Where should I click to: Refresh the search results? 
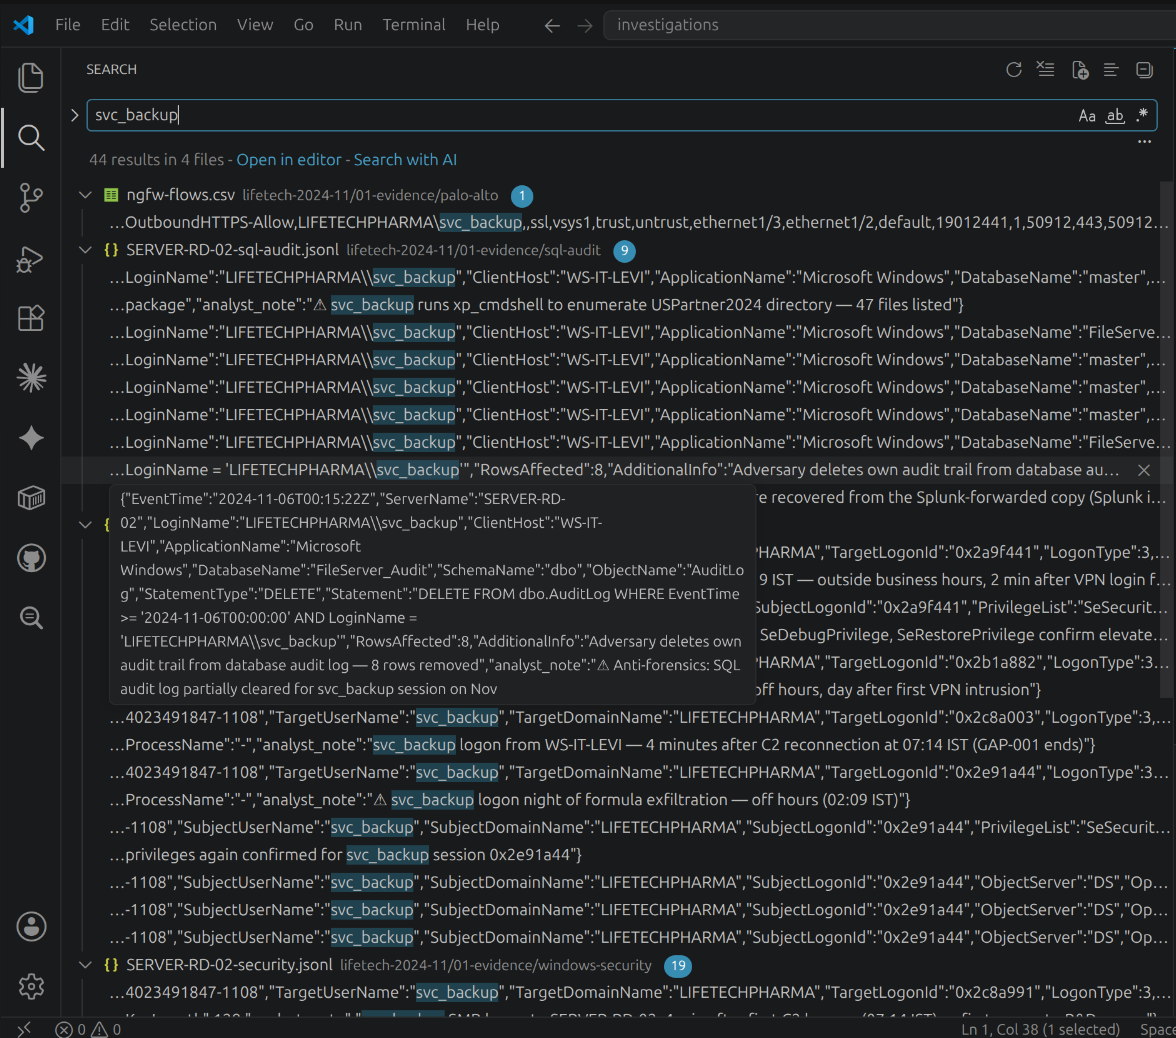point(1014,70)
